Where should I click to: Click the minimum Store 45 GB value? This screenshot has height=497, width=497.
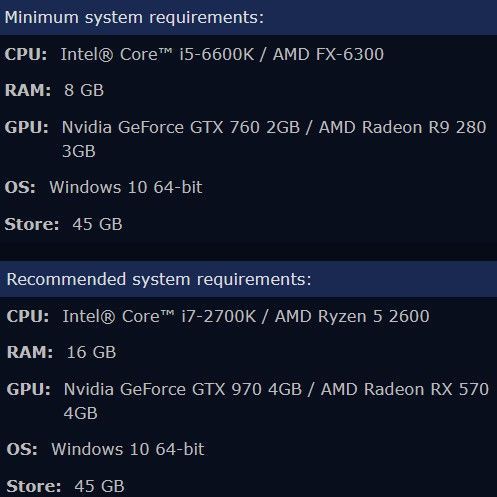97,224
